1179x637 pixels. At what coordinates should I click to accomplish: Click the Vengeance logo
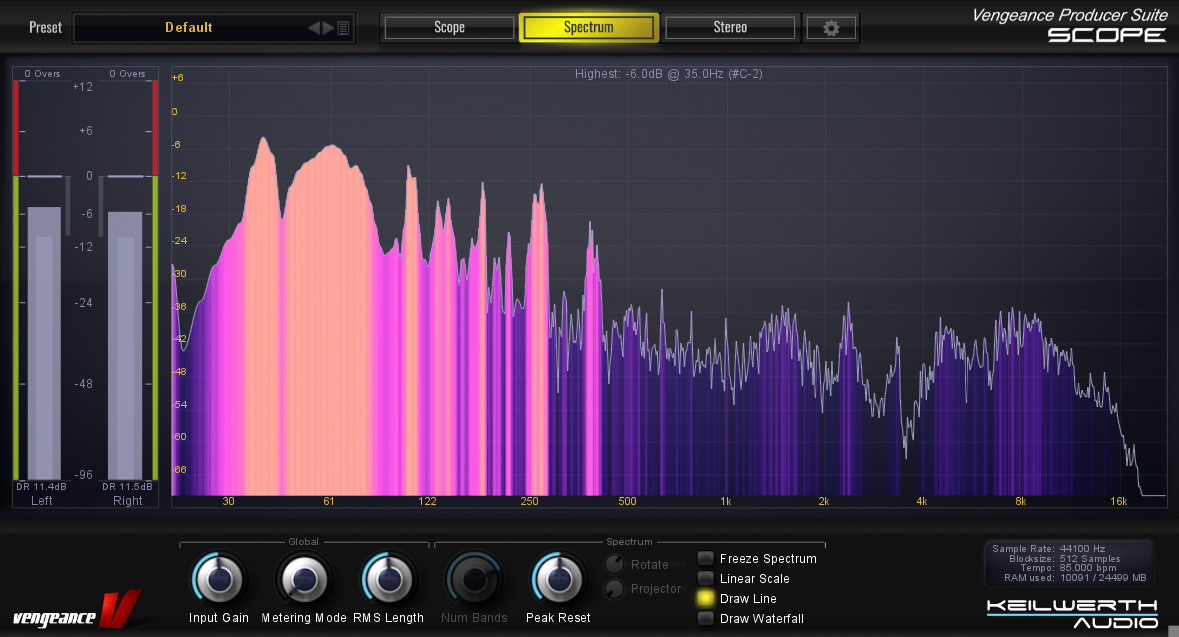77,611
